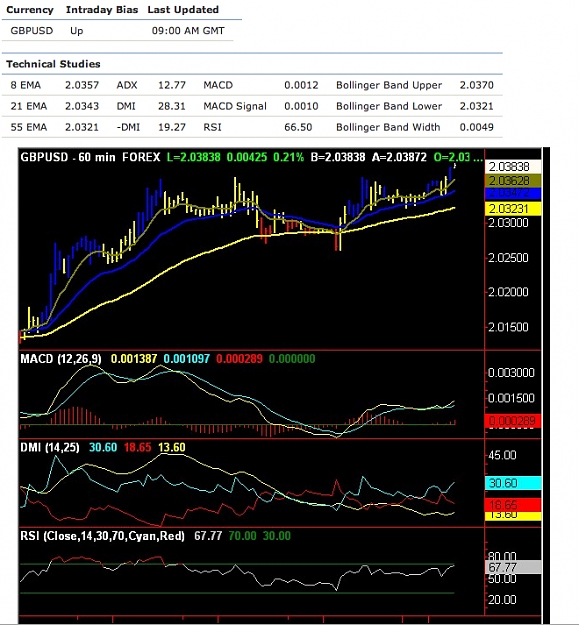Image resolution: width=579 pixels, height=625 pixels.
Task: Click the ask price A=2.03872
Action: (399, 157)
